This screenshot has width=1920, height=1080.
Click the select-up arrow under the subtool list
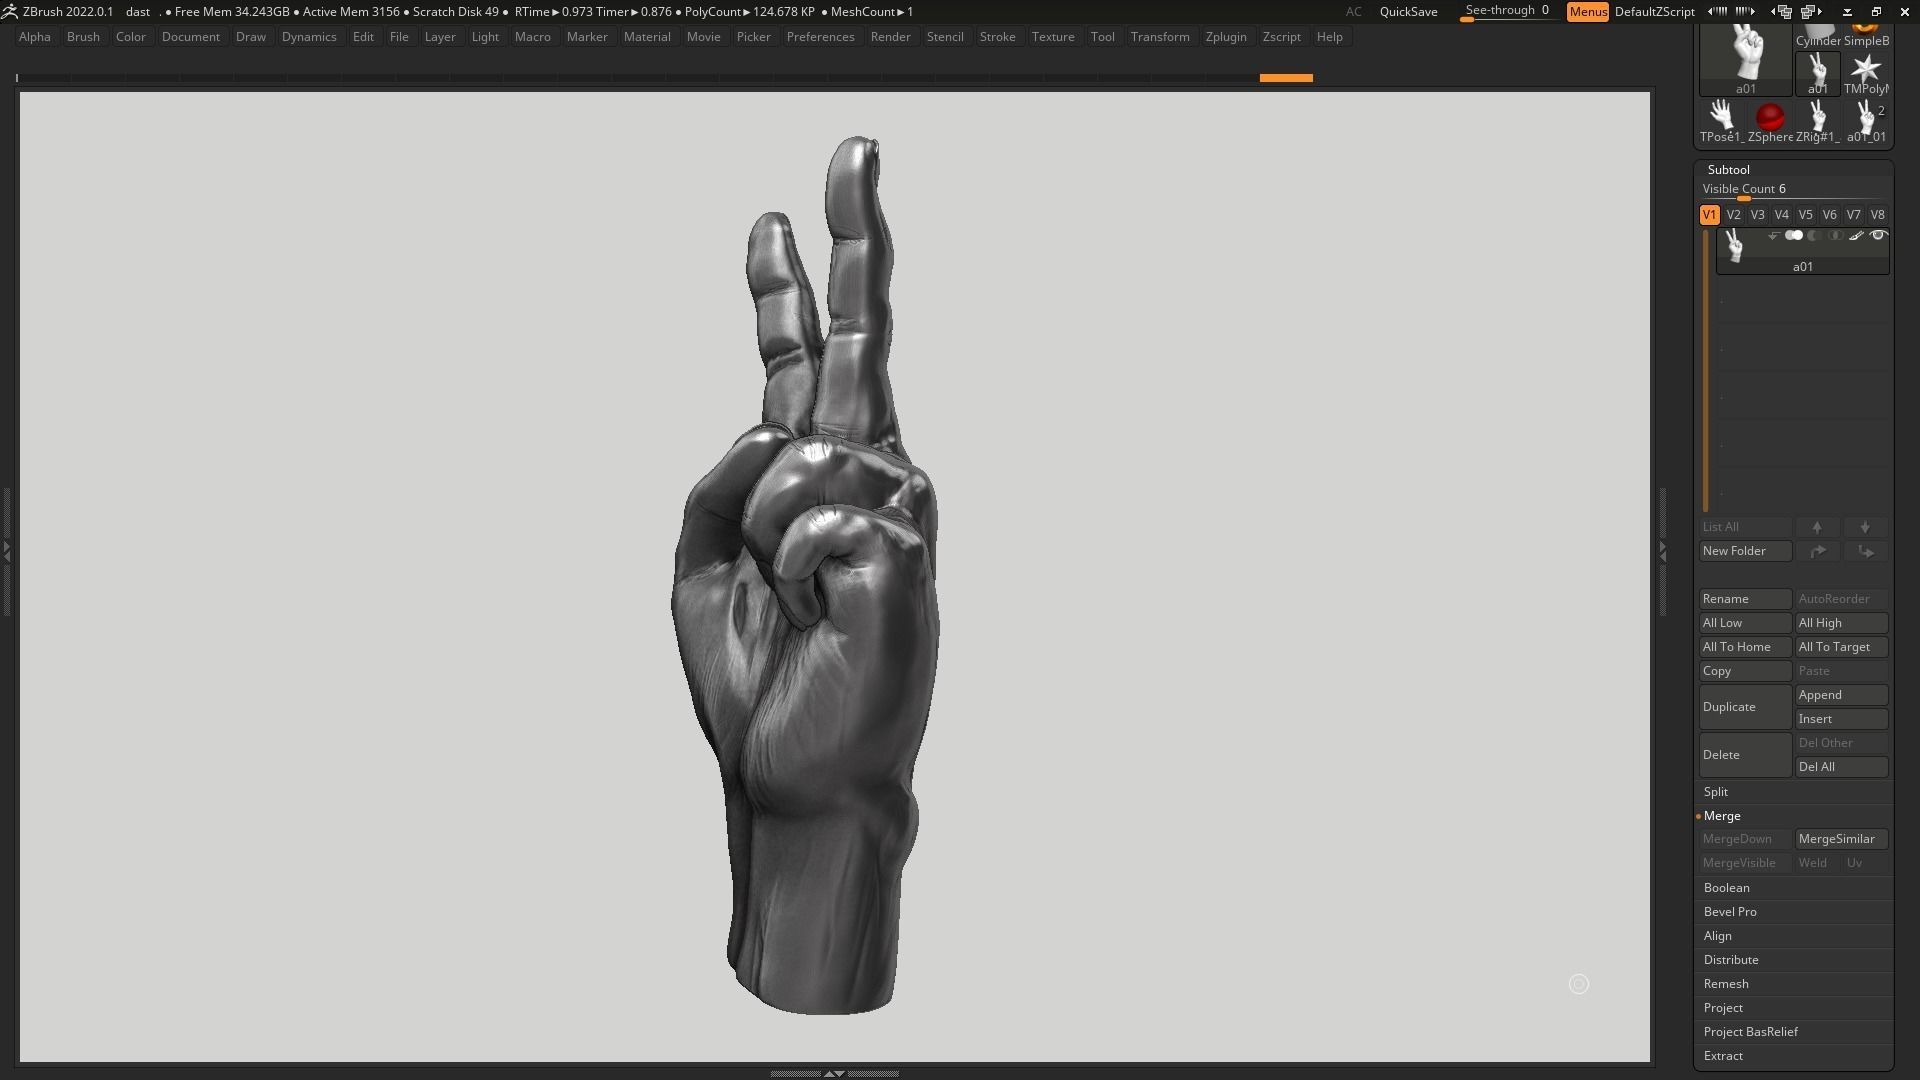tap(1817, 527)
